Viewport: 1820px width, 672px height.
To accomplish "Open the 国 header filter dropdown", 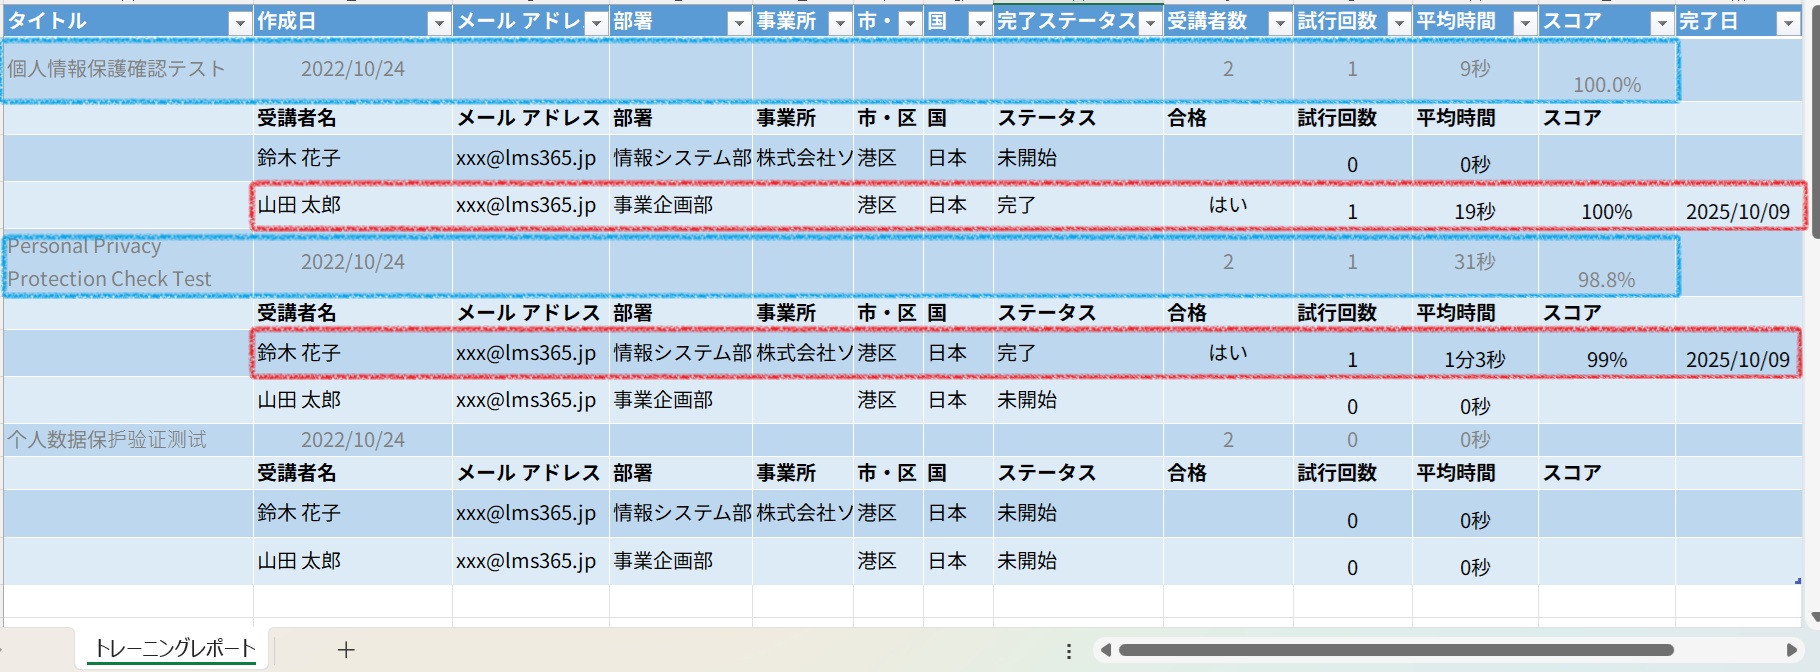I will tap(980, 24).
